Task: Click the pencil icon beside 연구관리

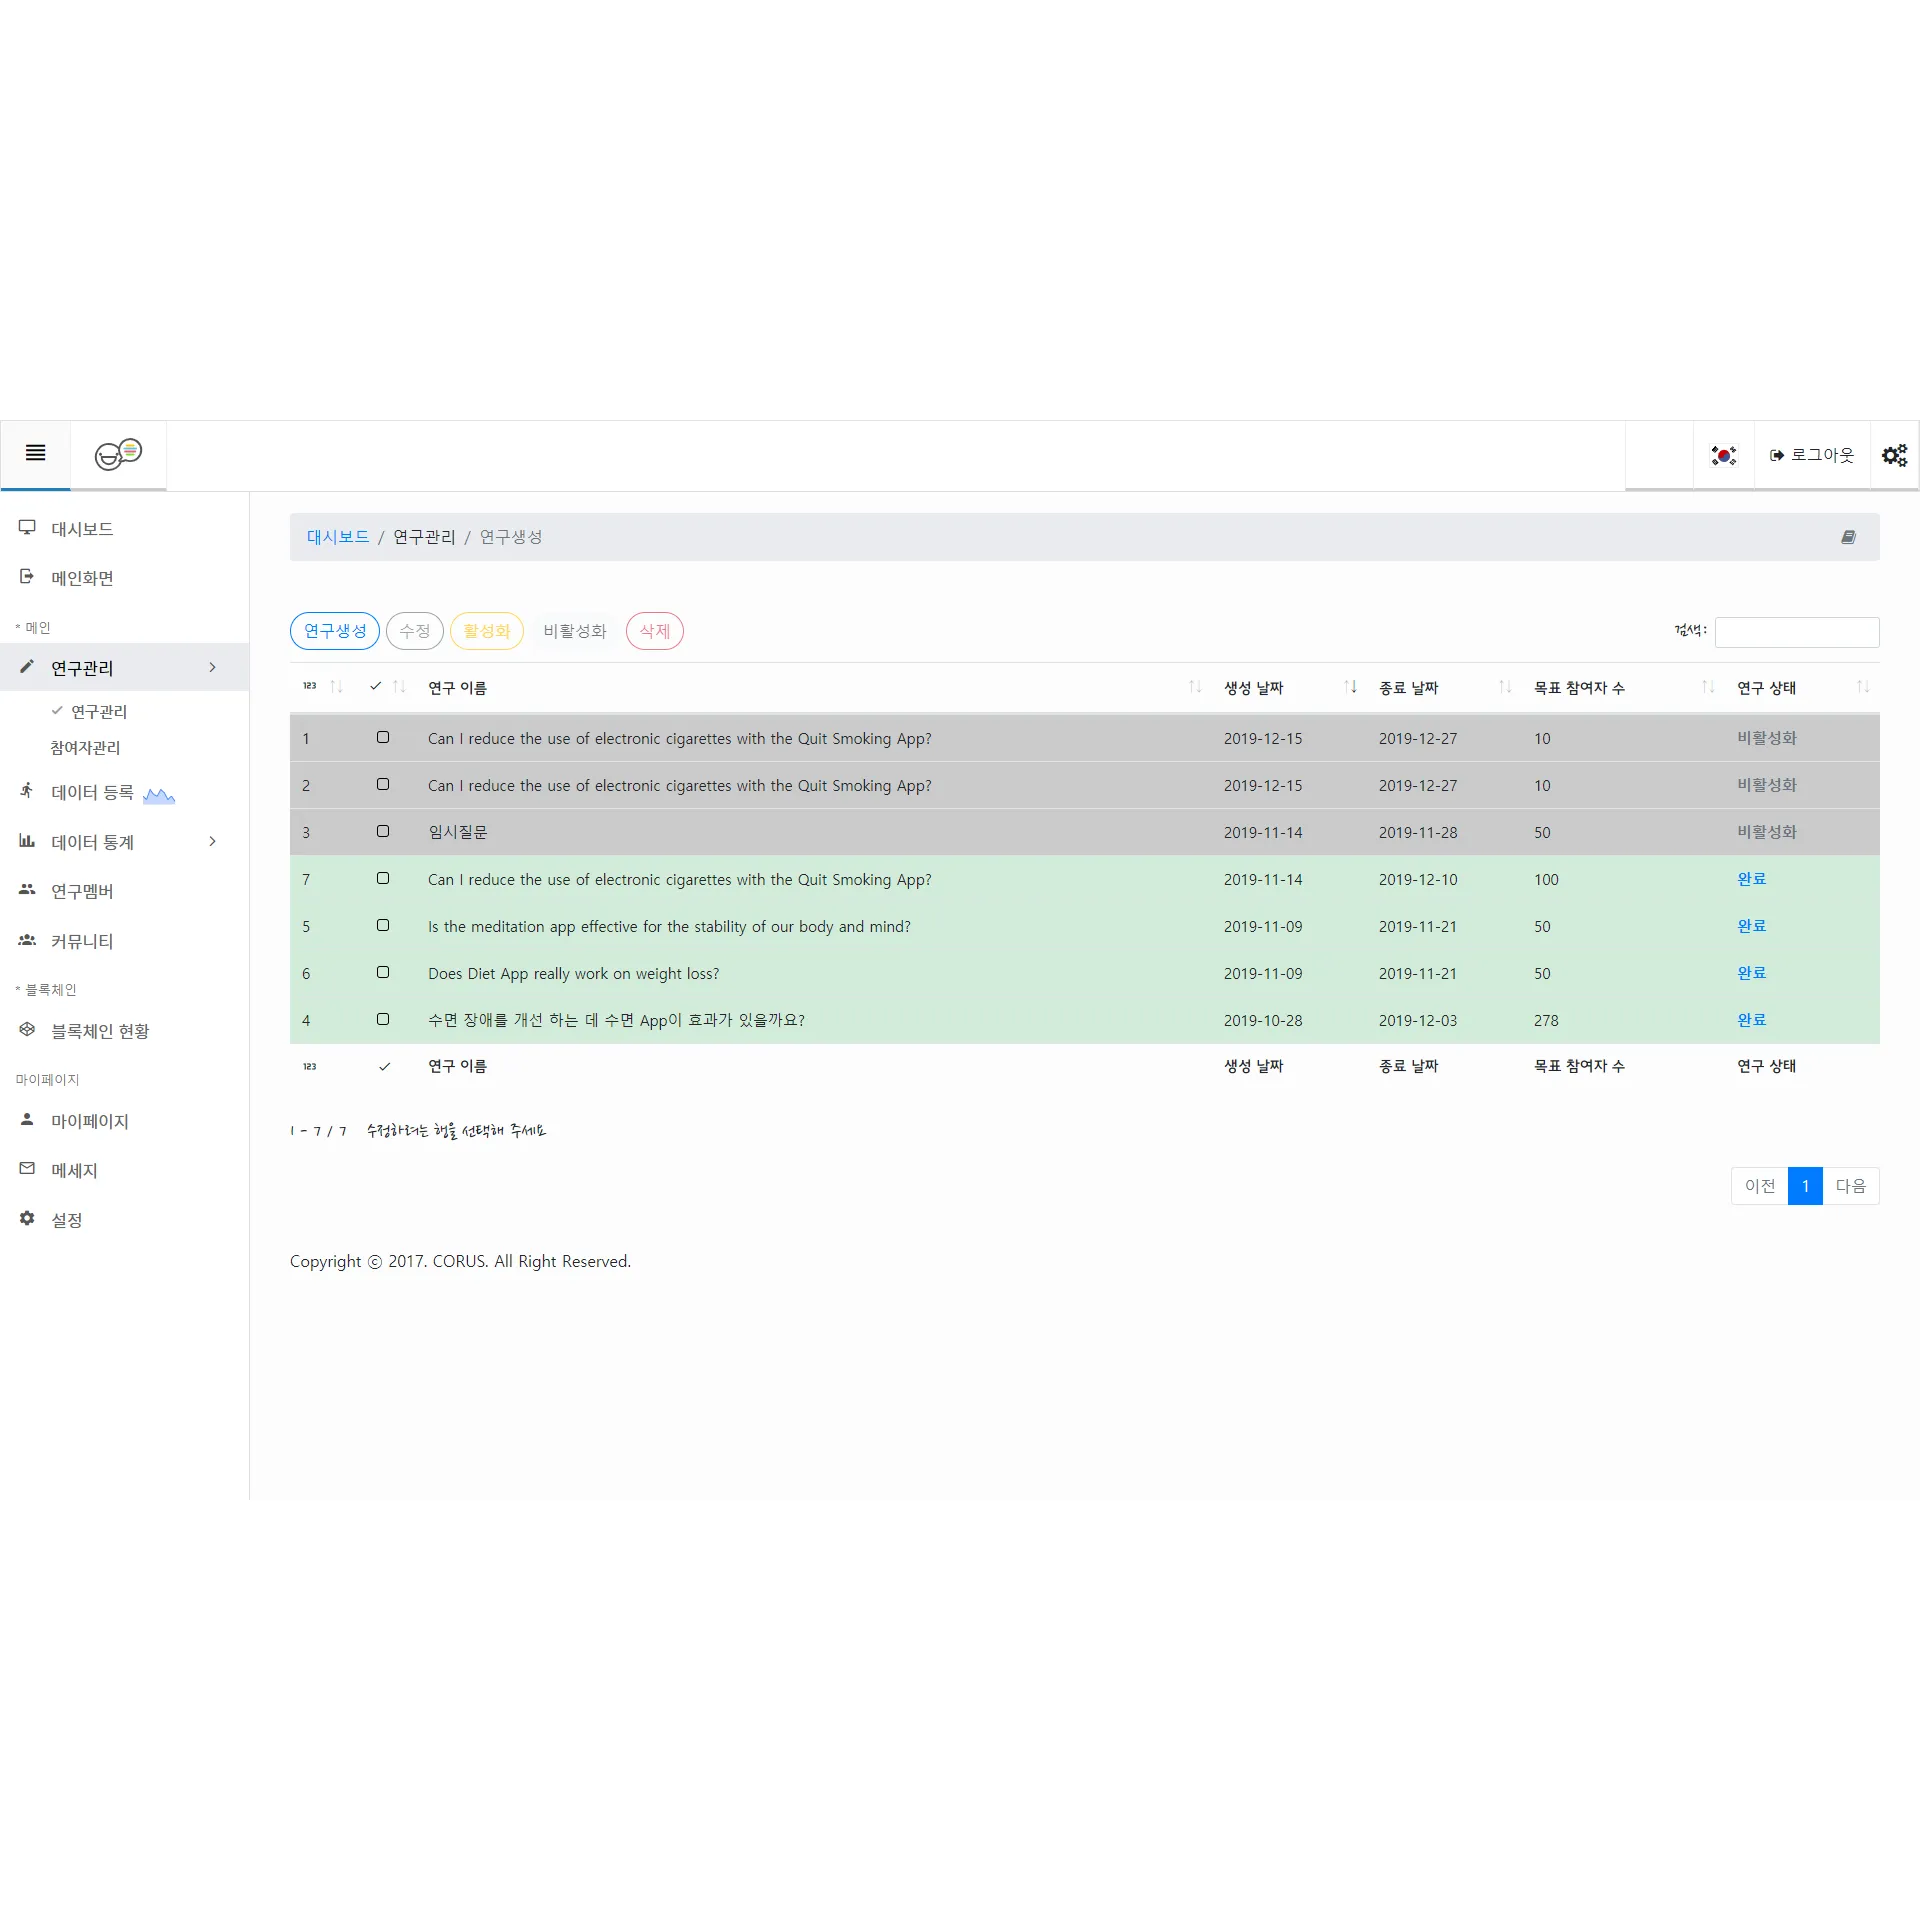Action: coord(27,667)
